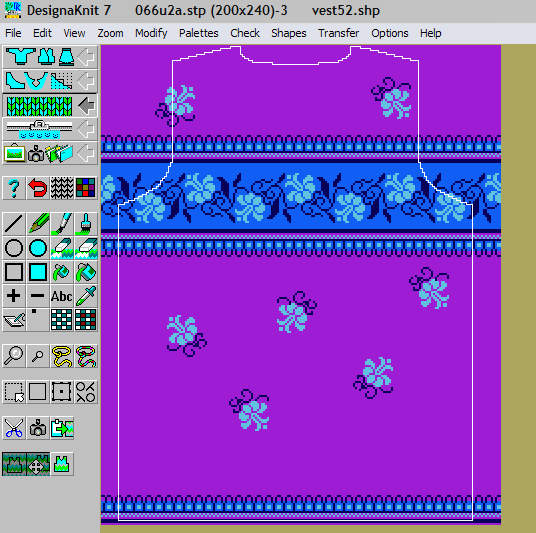This screenshot has width=536, height=533.
Task: Select the second eraser tool on right
Action: pyautogui.click(x=85, y=248)
